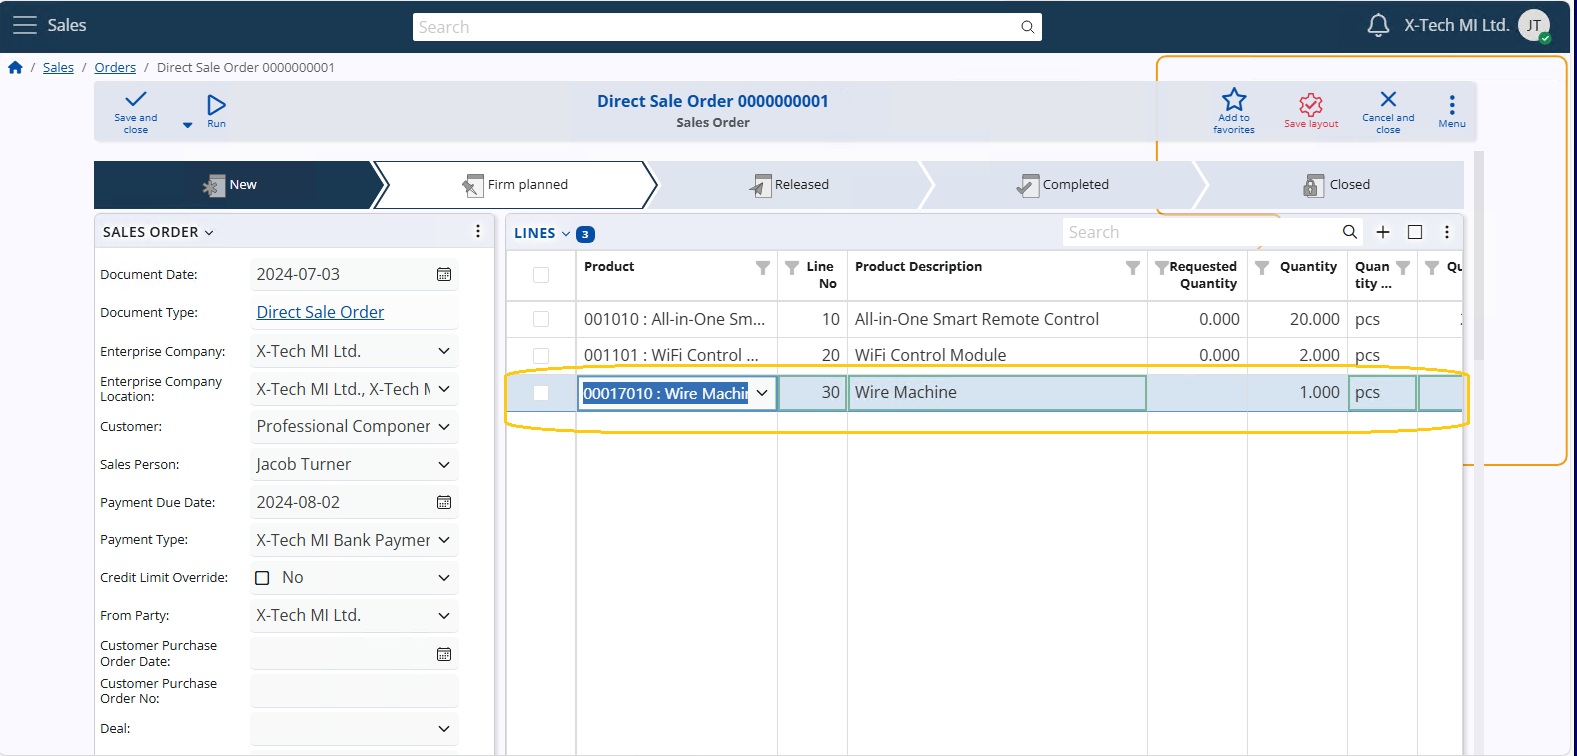Screen dimensions: 1577x756
Task: Click the lines badge showing 3
Action: [586, 234]
